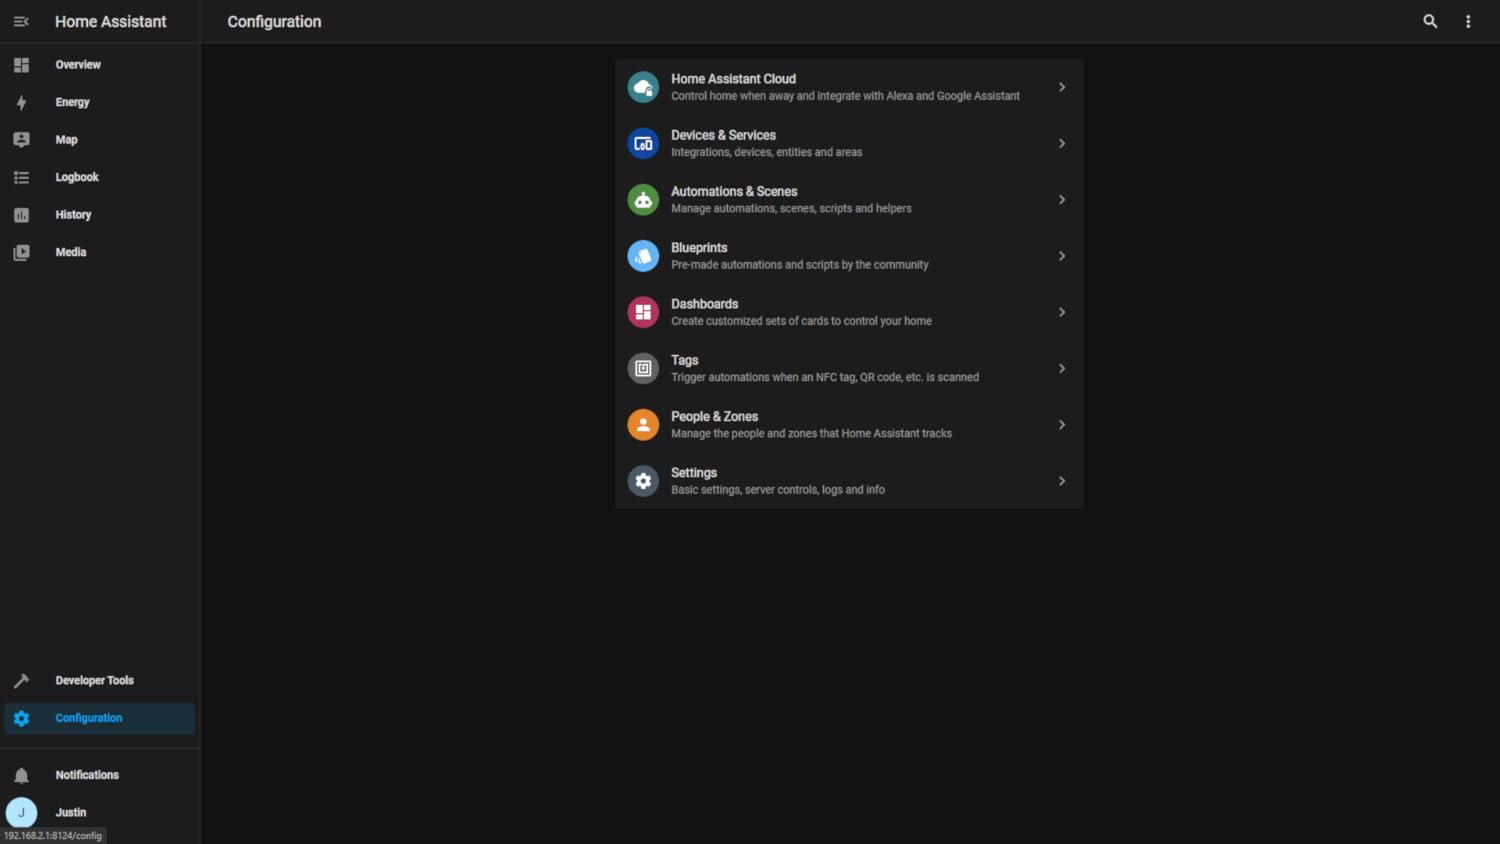Click the People & Zones person icon
1500x844 pixels.
pos(643,425)
